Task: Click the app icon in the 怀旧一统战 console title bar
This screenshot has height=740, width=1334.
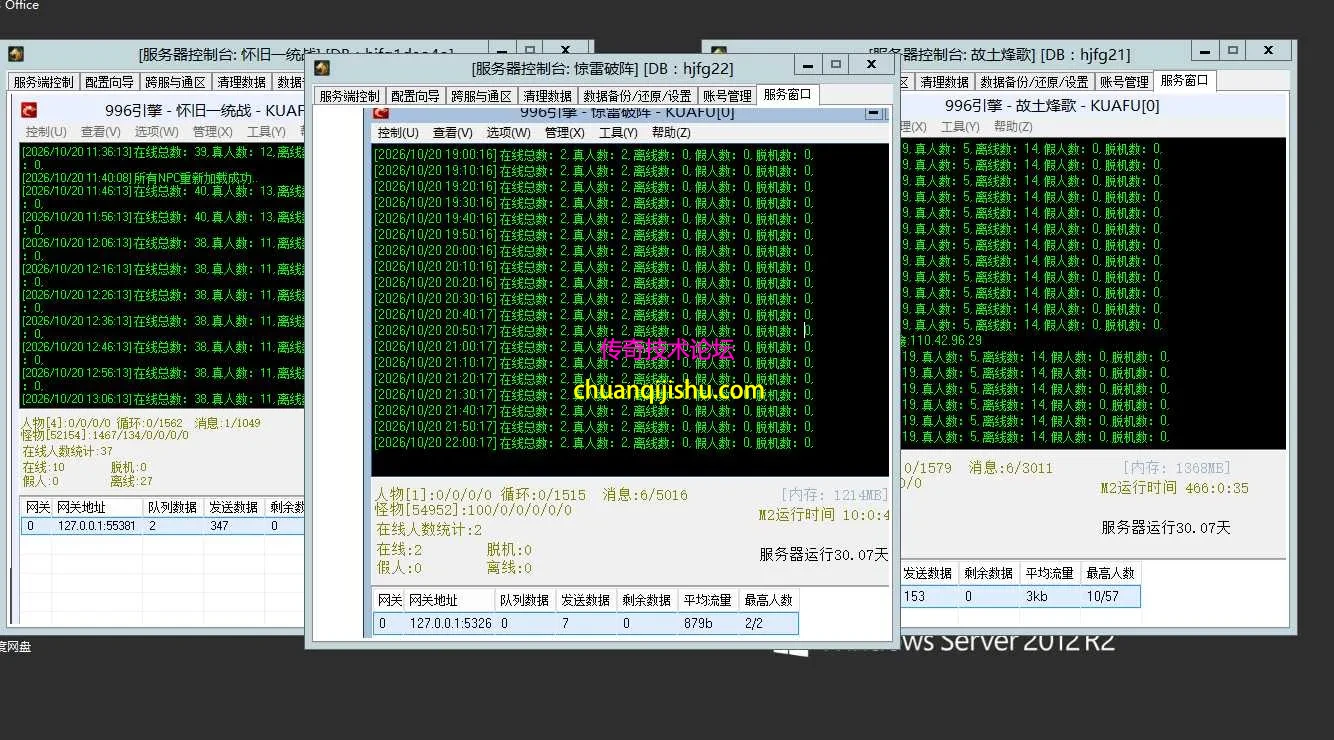Action: 16,54
